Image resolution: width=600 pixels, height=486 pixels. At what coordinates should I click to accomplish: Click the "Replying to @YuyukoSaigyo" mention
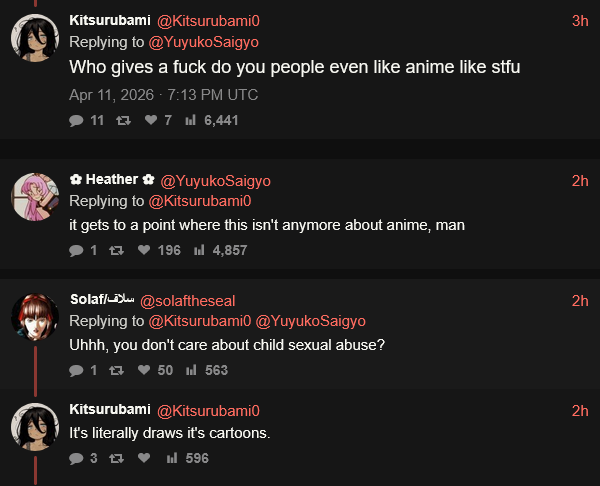[204, 42]
